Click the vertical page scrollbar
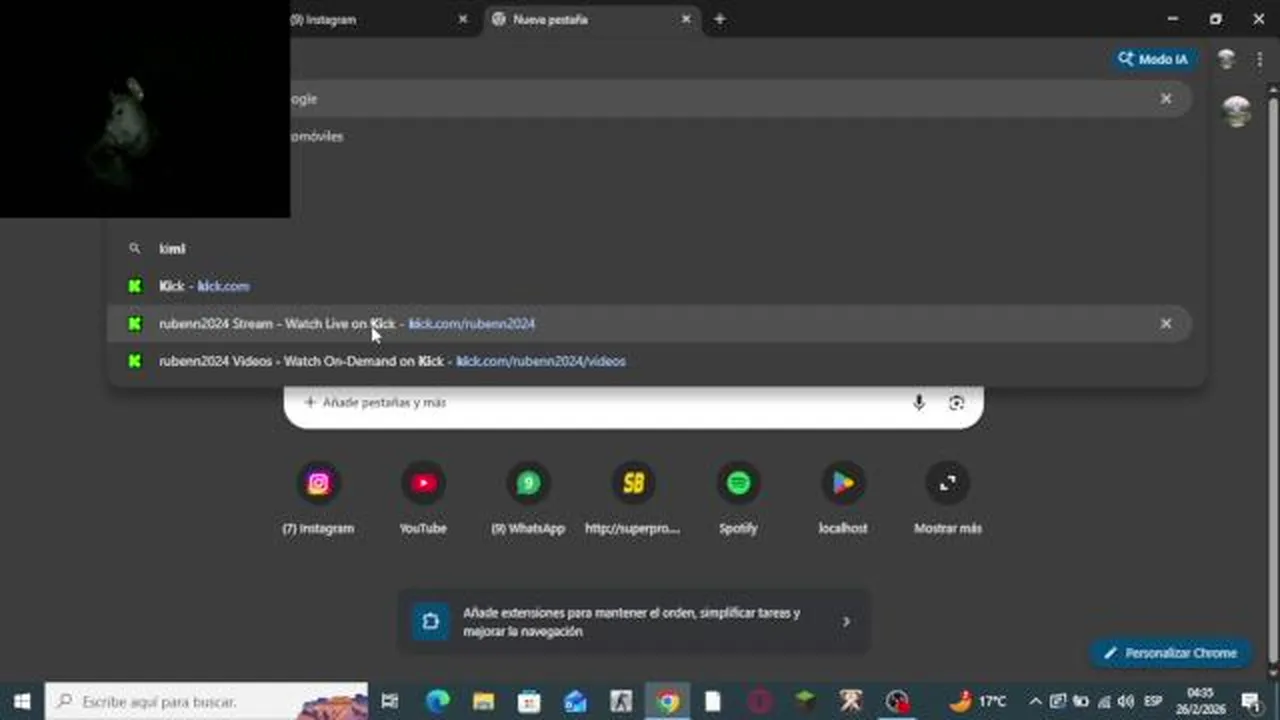Screen dimensions: 1280x720 1273,380
